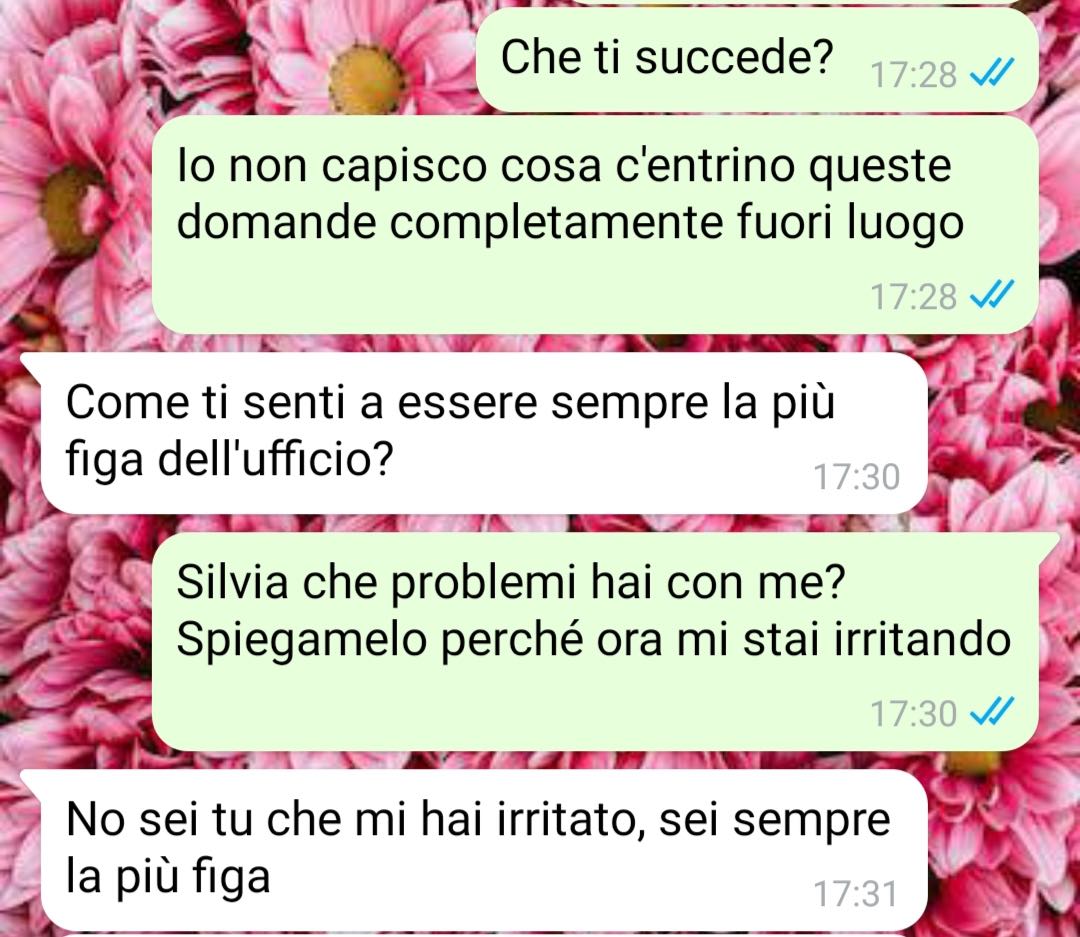Click the blue ticks on 'domande completamente fuori luogo' message

[x=992, y=294]
